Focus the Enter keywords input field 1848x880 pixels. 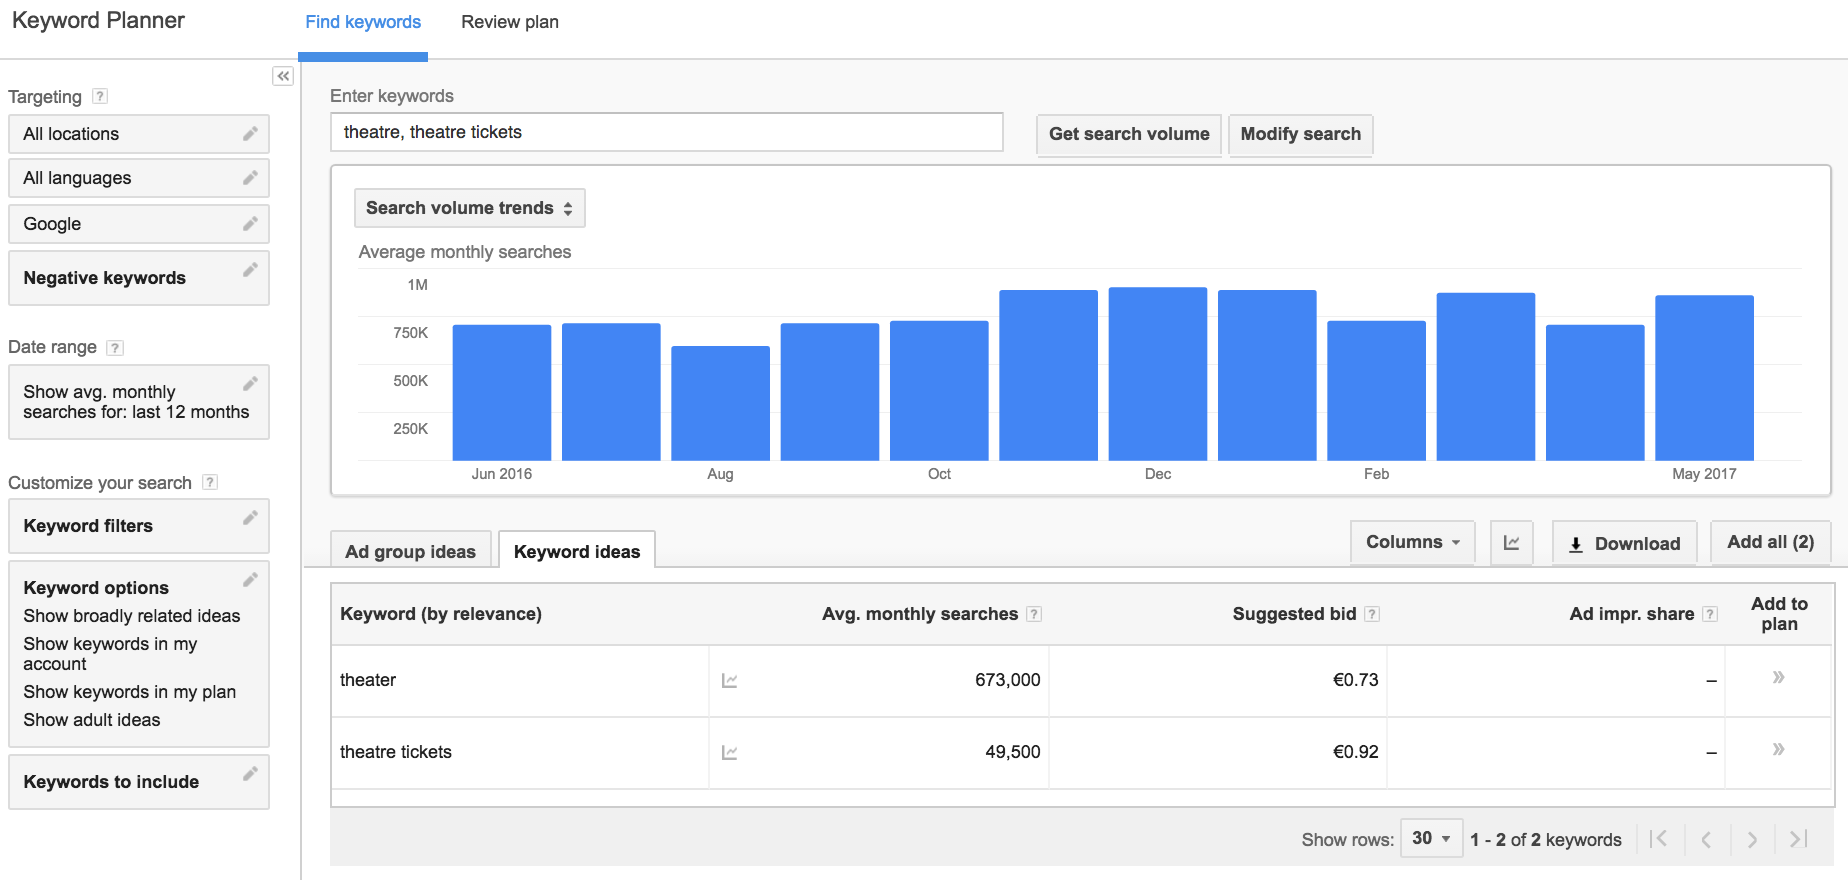(x=667, y=132)
